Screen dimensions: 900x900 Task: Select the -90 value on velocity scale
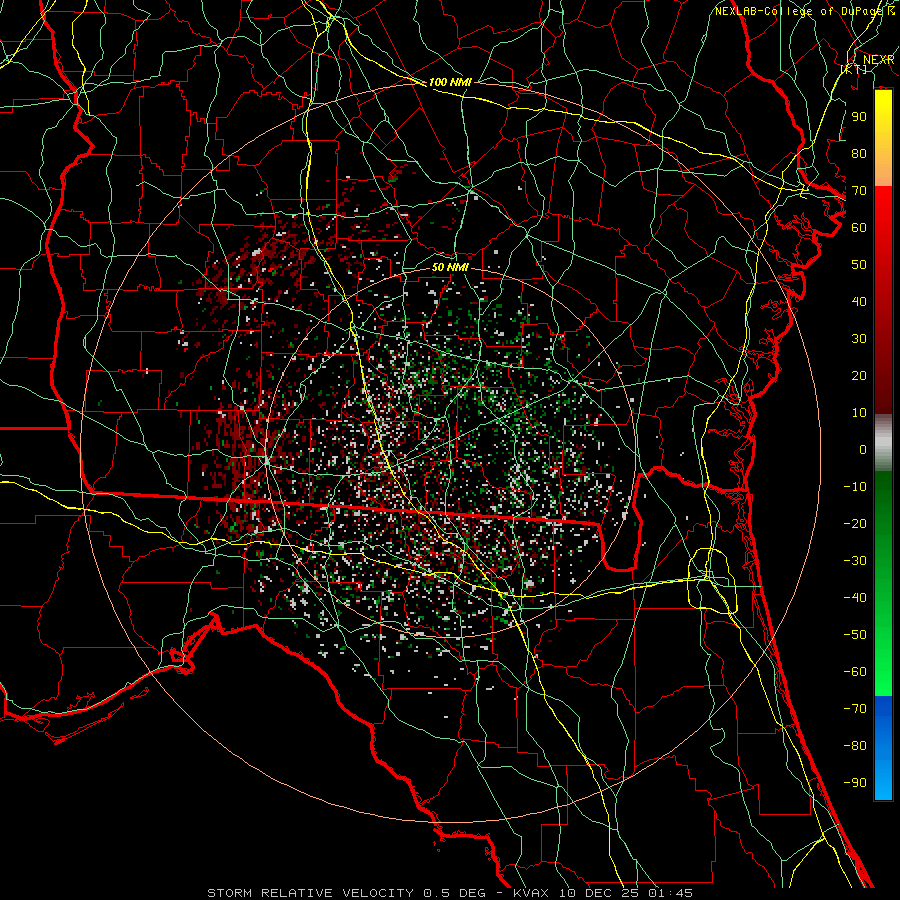[x=855, y=783]
